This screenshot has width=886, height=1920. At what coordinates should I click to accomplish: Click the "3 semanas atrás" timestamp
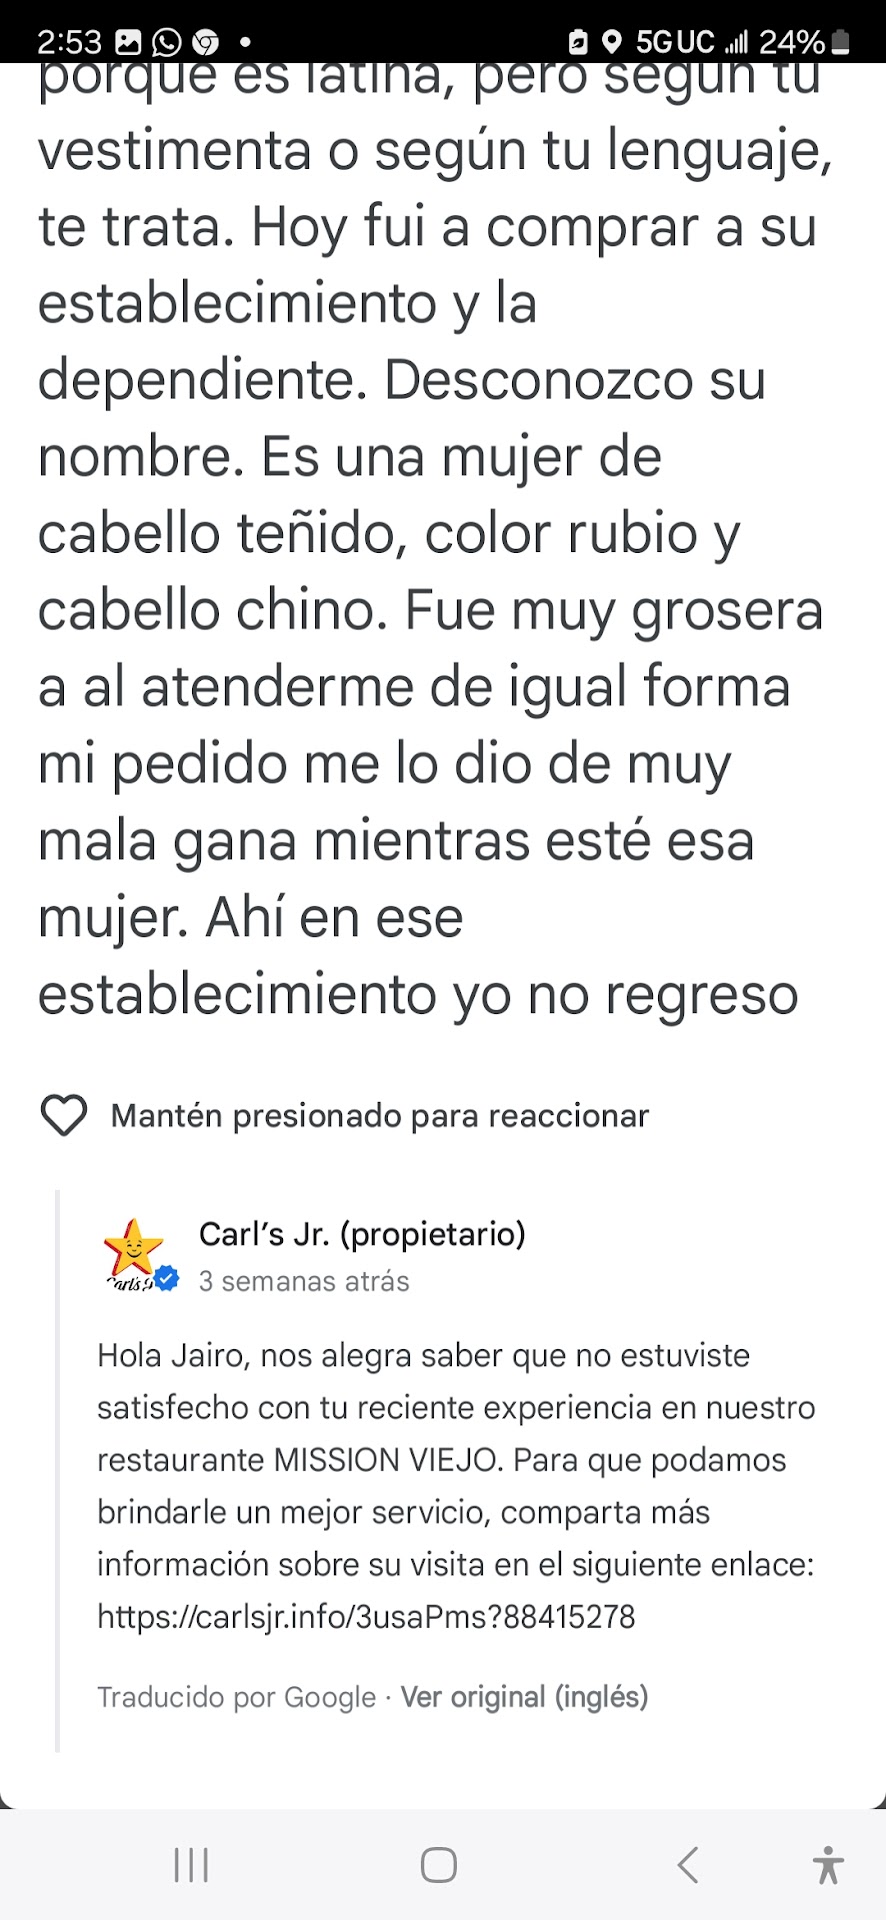[304, 1282]
